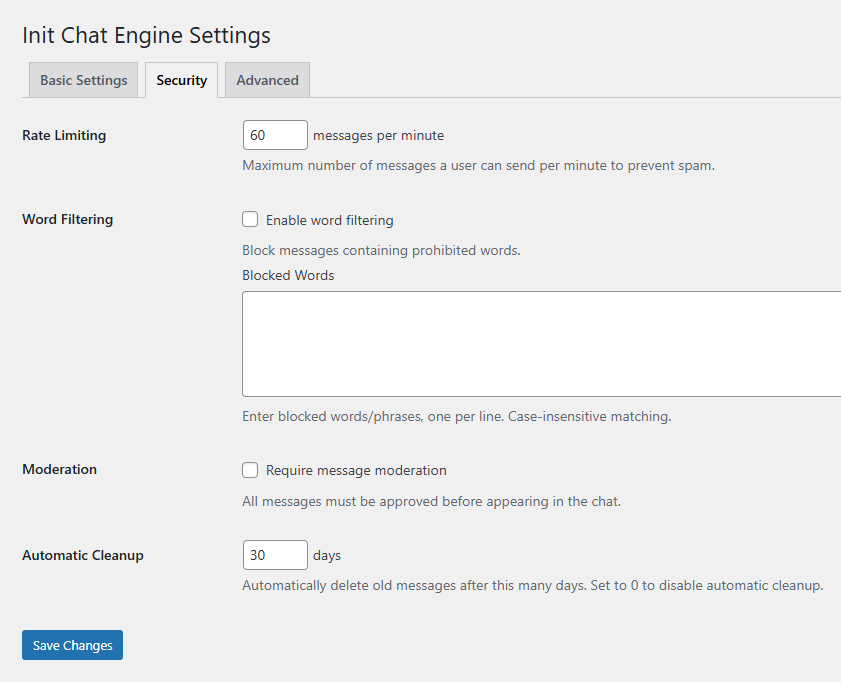Click the Automatic Cleanup setting label
The image size is (841, 682).
(x=82, y=555)
